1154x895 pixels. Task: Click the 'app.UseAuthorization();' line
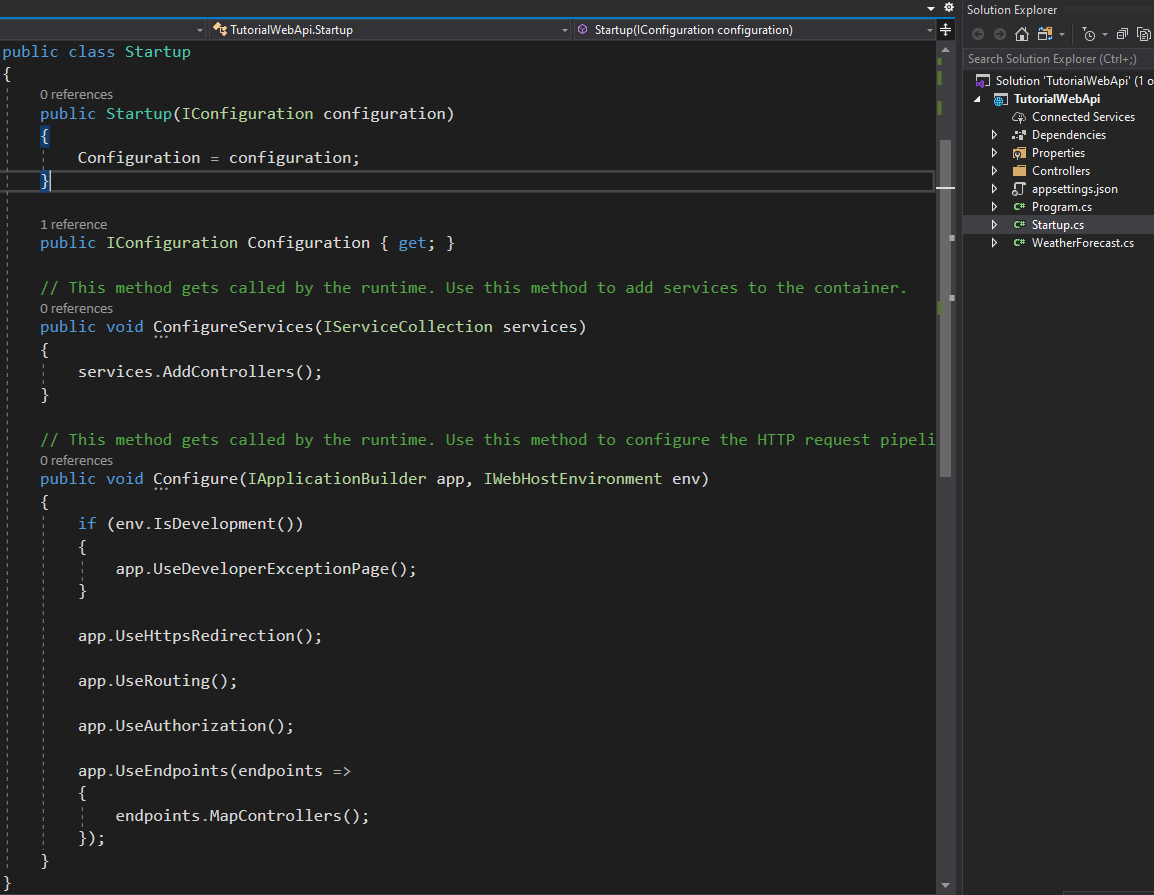(185, 726)
